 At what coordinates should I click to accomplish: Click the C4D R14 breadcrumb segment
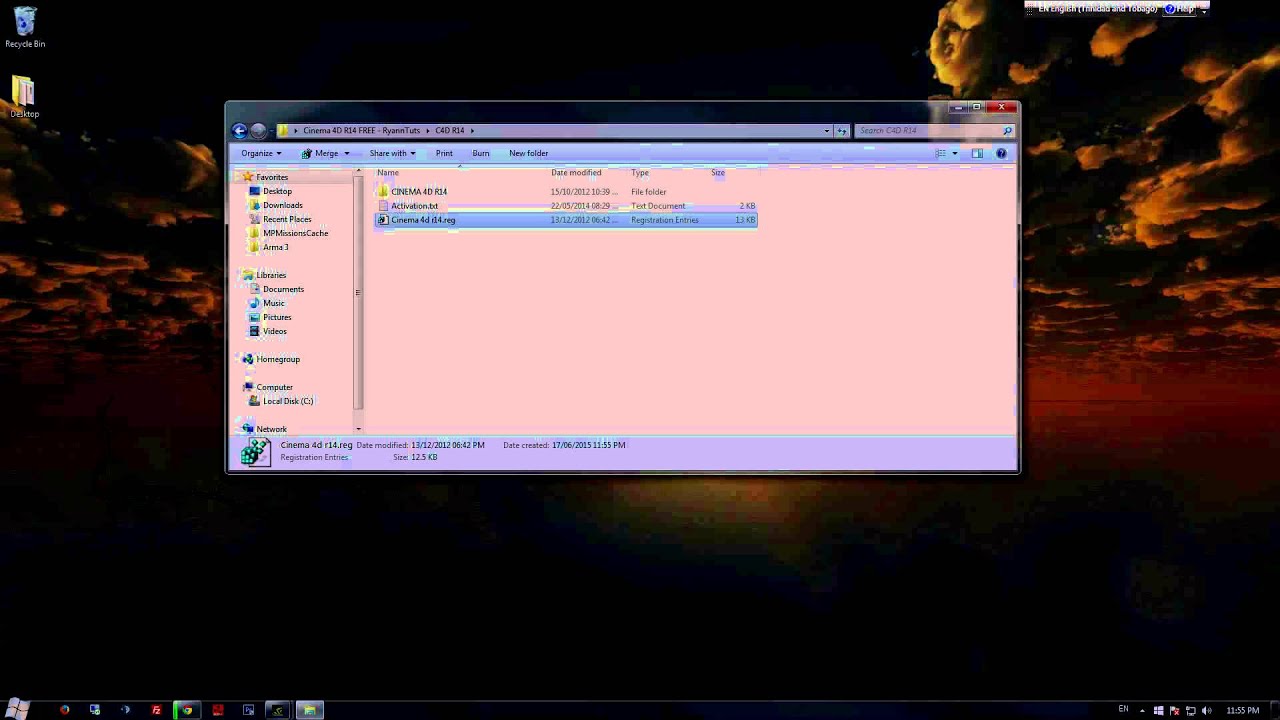(x=449, y=130)
